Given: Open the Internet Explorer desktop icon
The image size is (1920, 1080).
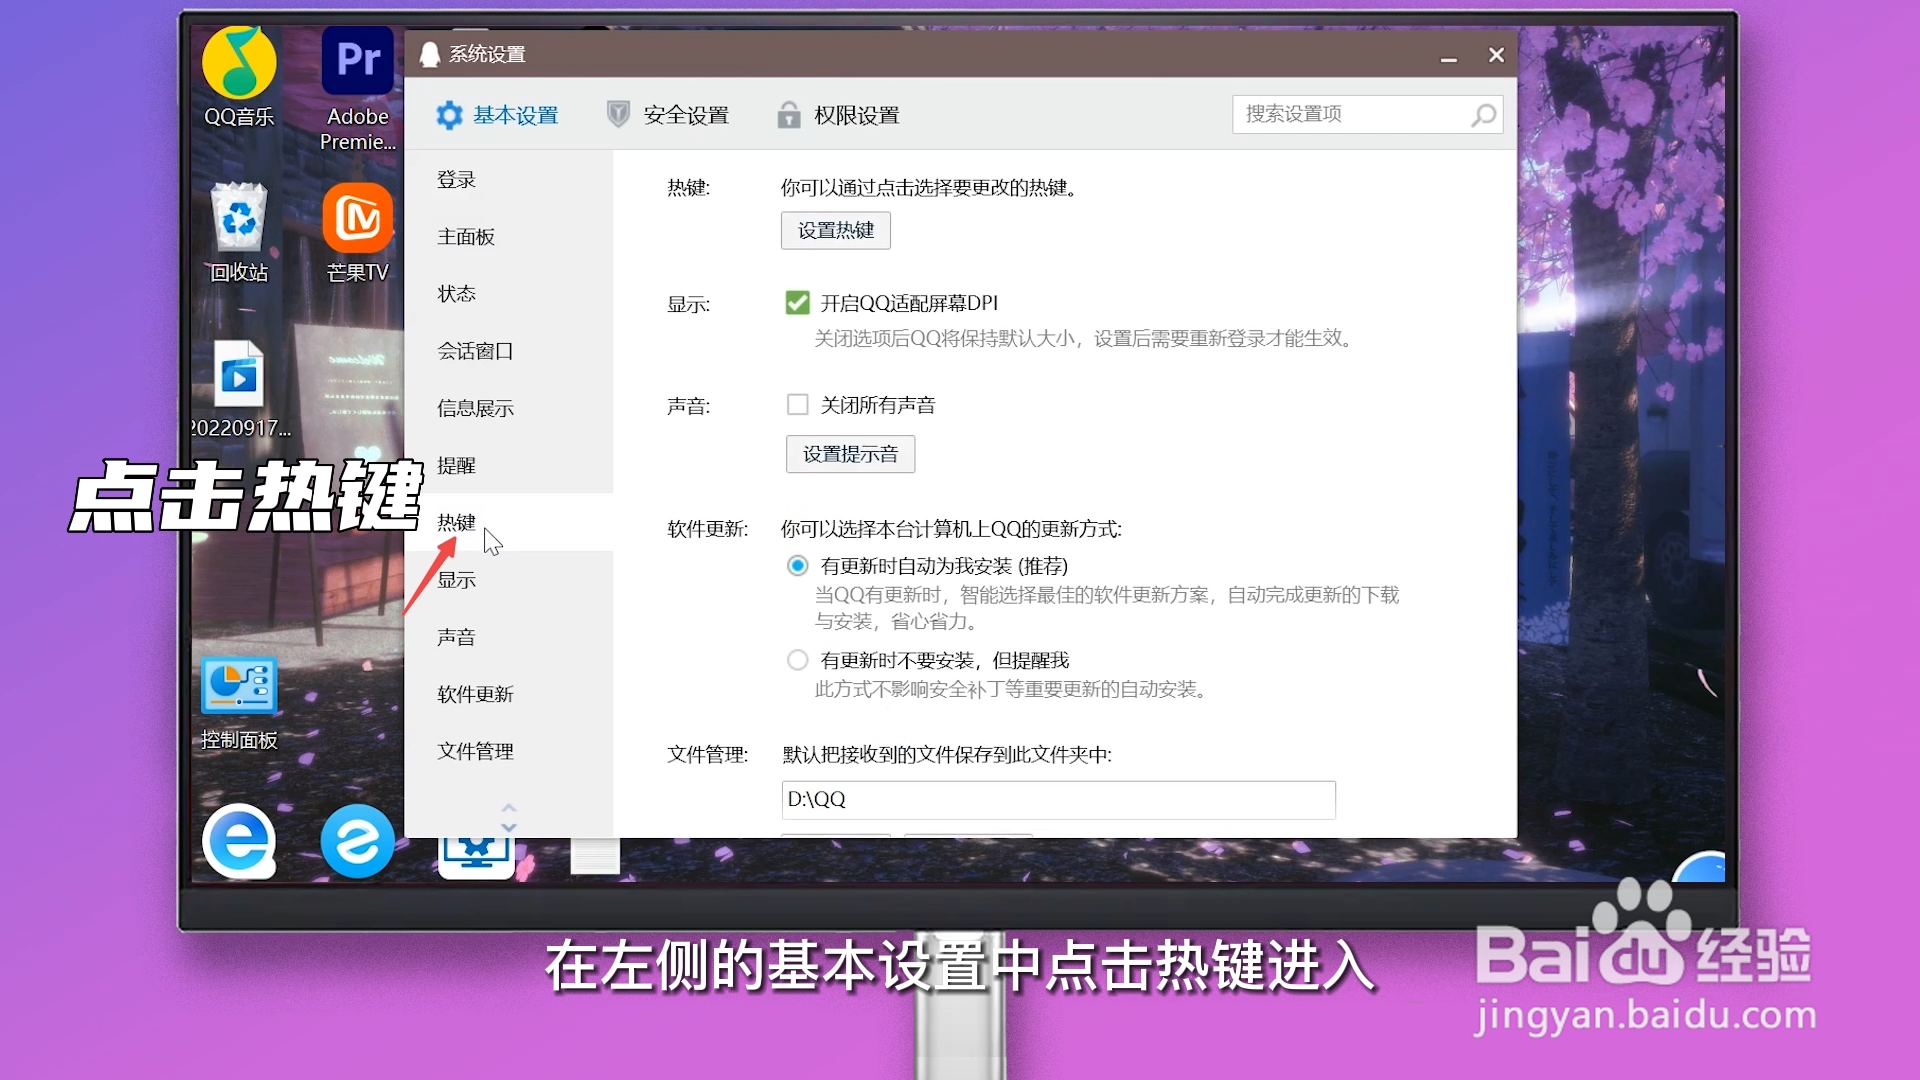Looking at the screenshot, I should click(x=239, y=841).
